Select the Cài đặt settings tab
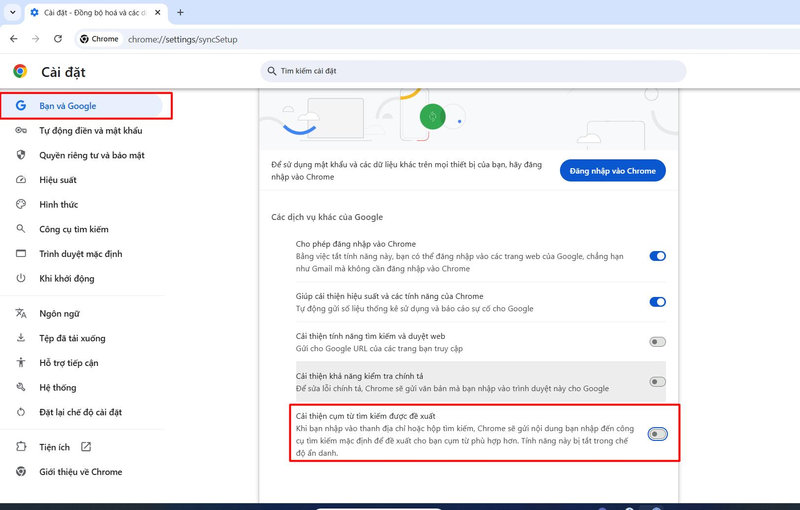The image size is (800, 510). click(96, 13)
